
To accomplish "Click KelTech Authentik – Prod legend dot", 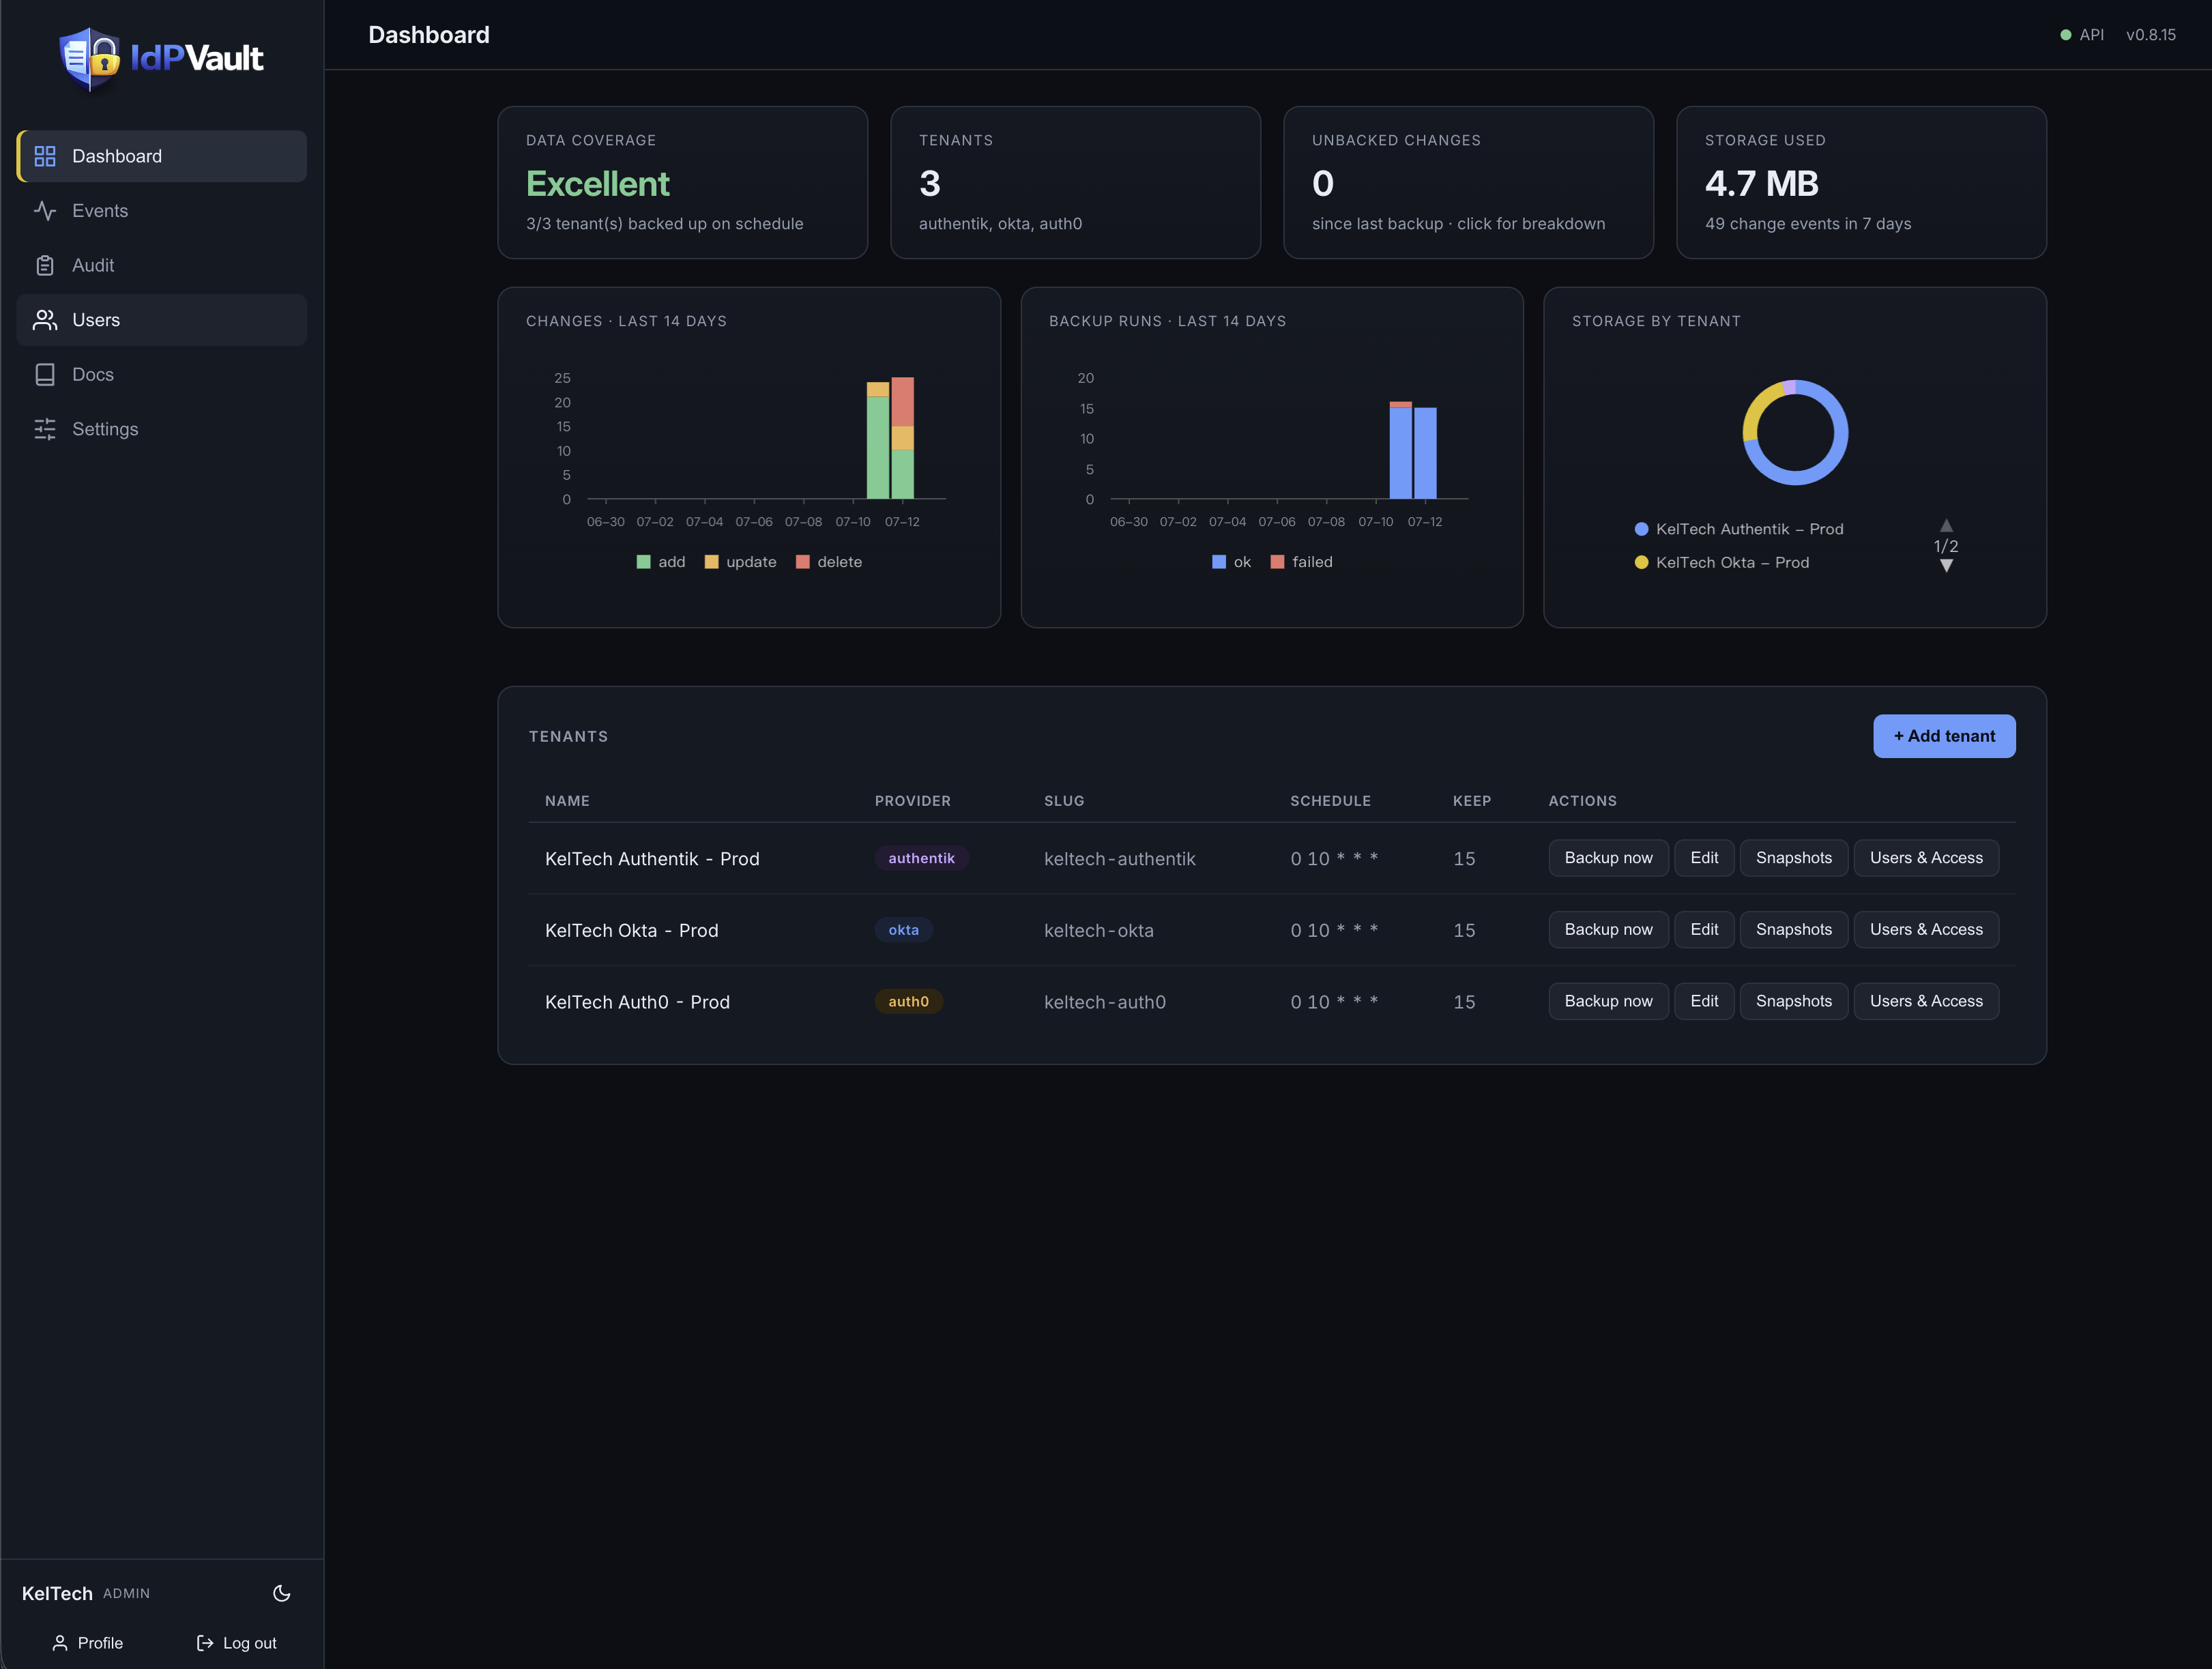I will click(1641, 529).
